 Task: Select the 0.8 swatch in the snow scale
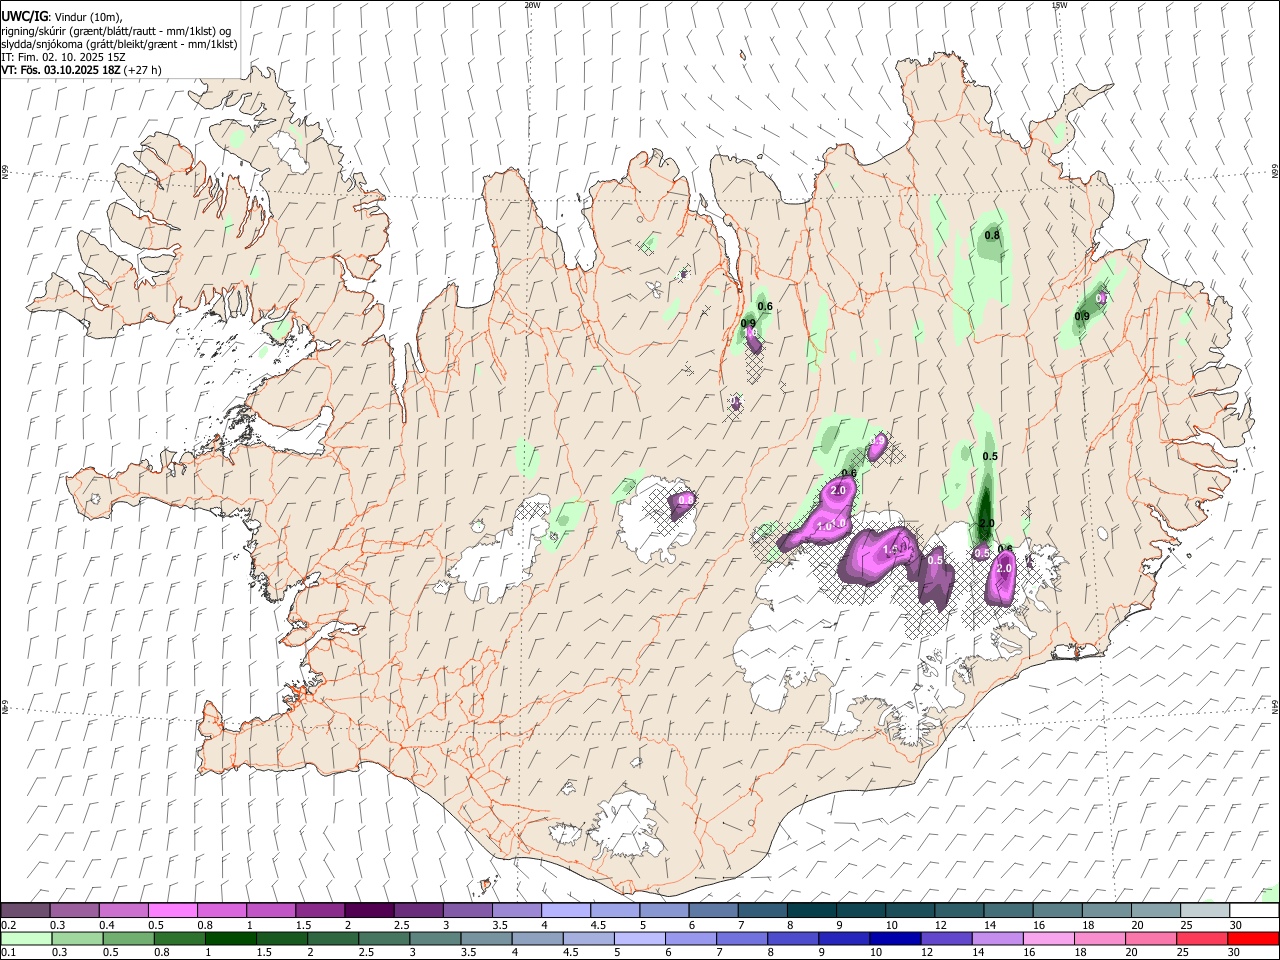pyautogui.click(x=222, y=910)
